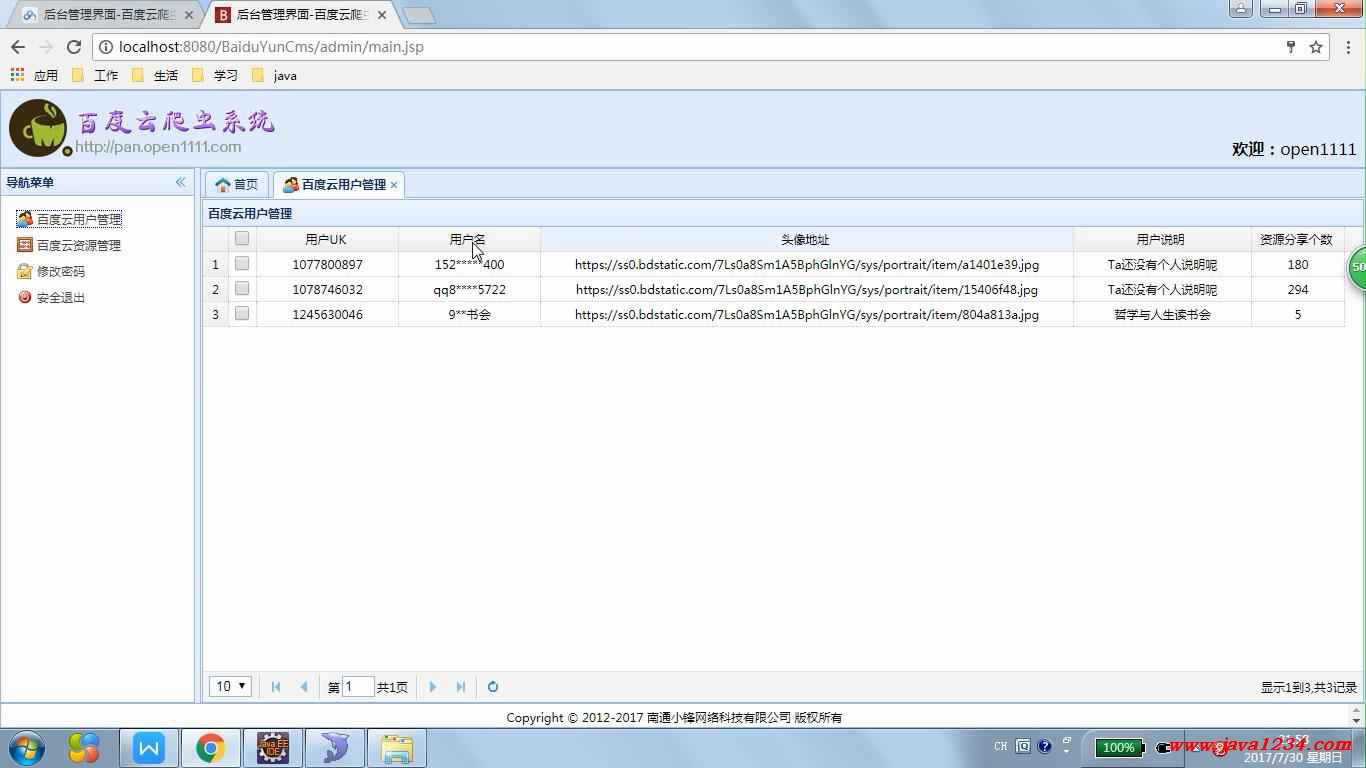The width and height of the screenshot is (1366, 768).
Task: Open the Windows Start menu
Action: click(27, 747)
